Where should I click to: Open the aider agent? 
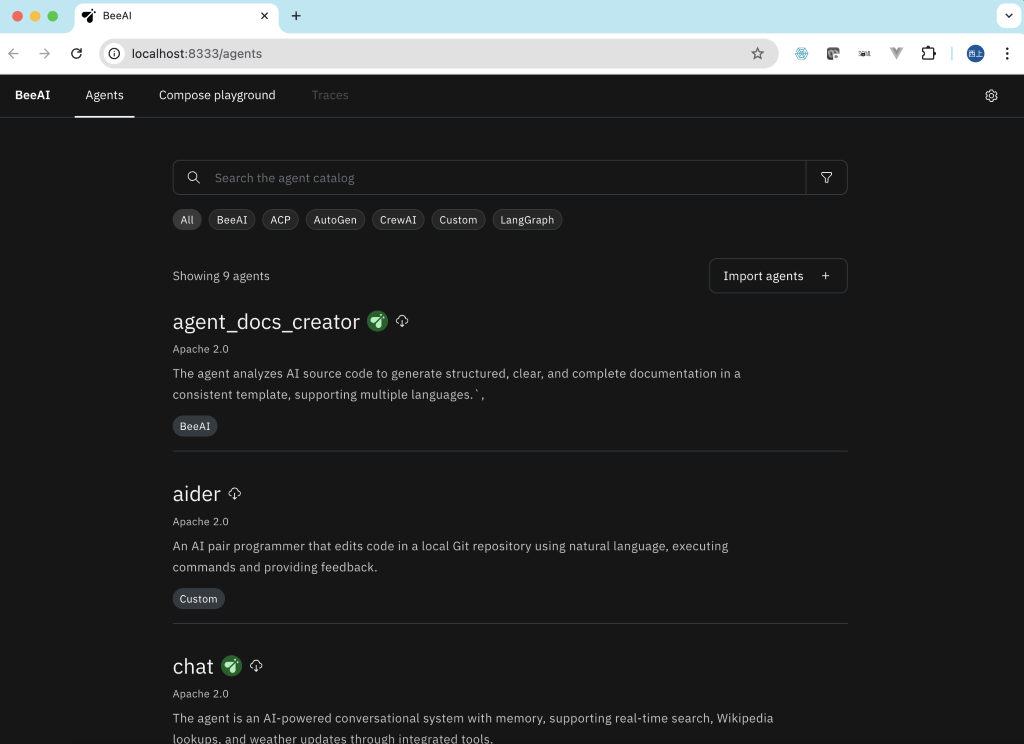coord(196,494)
